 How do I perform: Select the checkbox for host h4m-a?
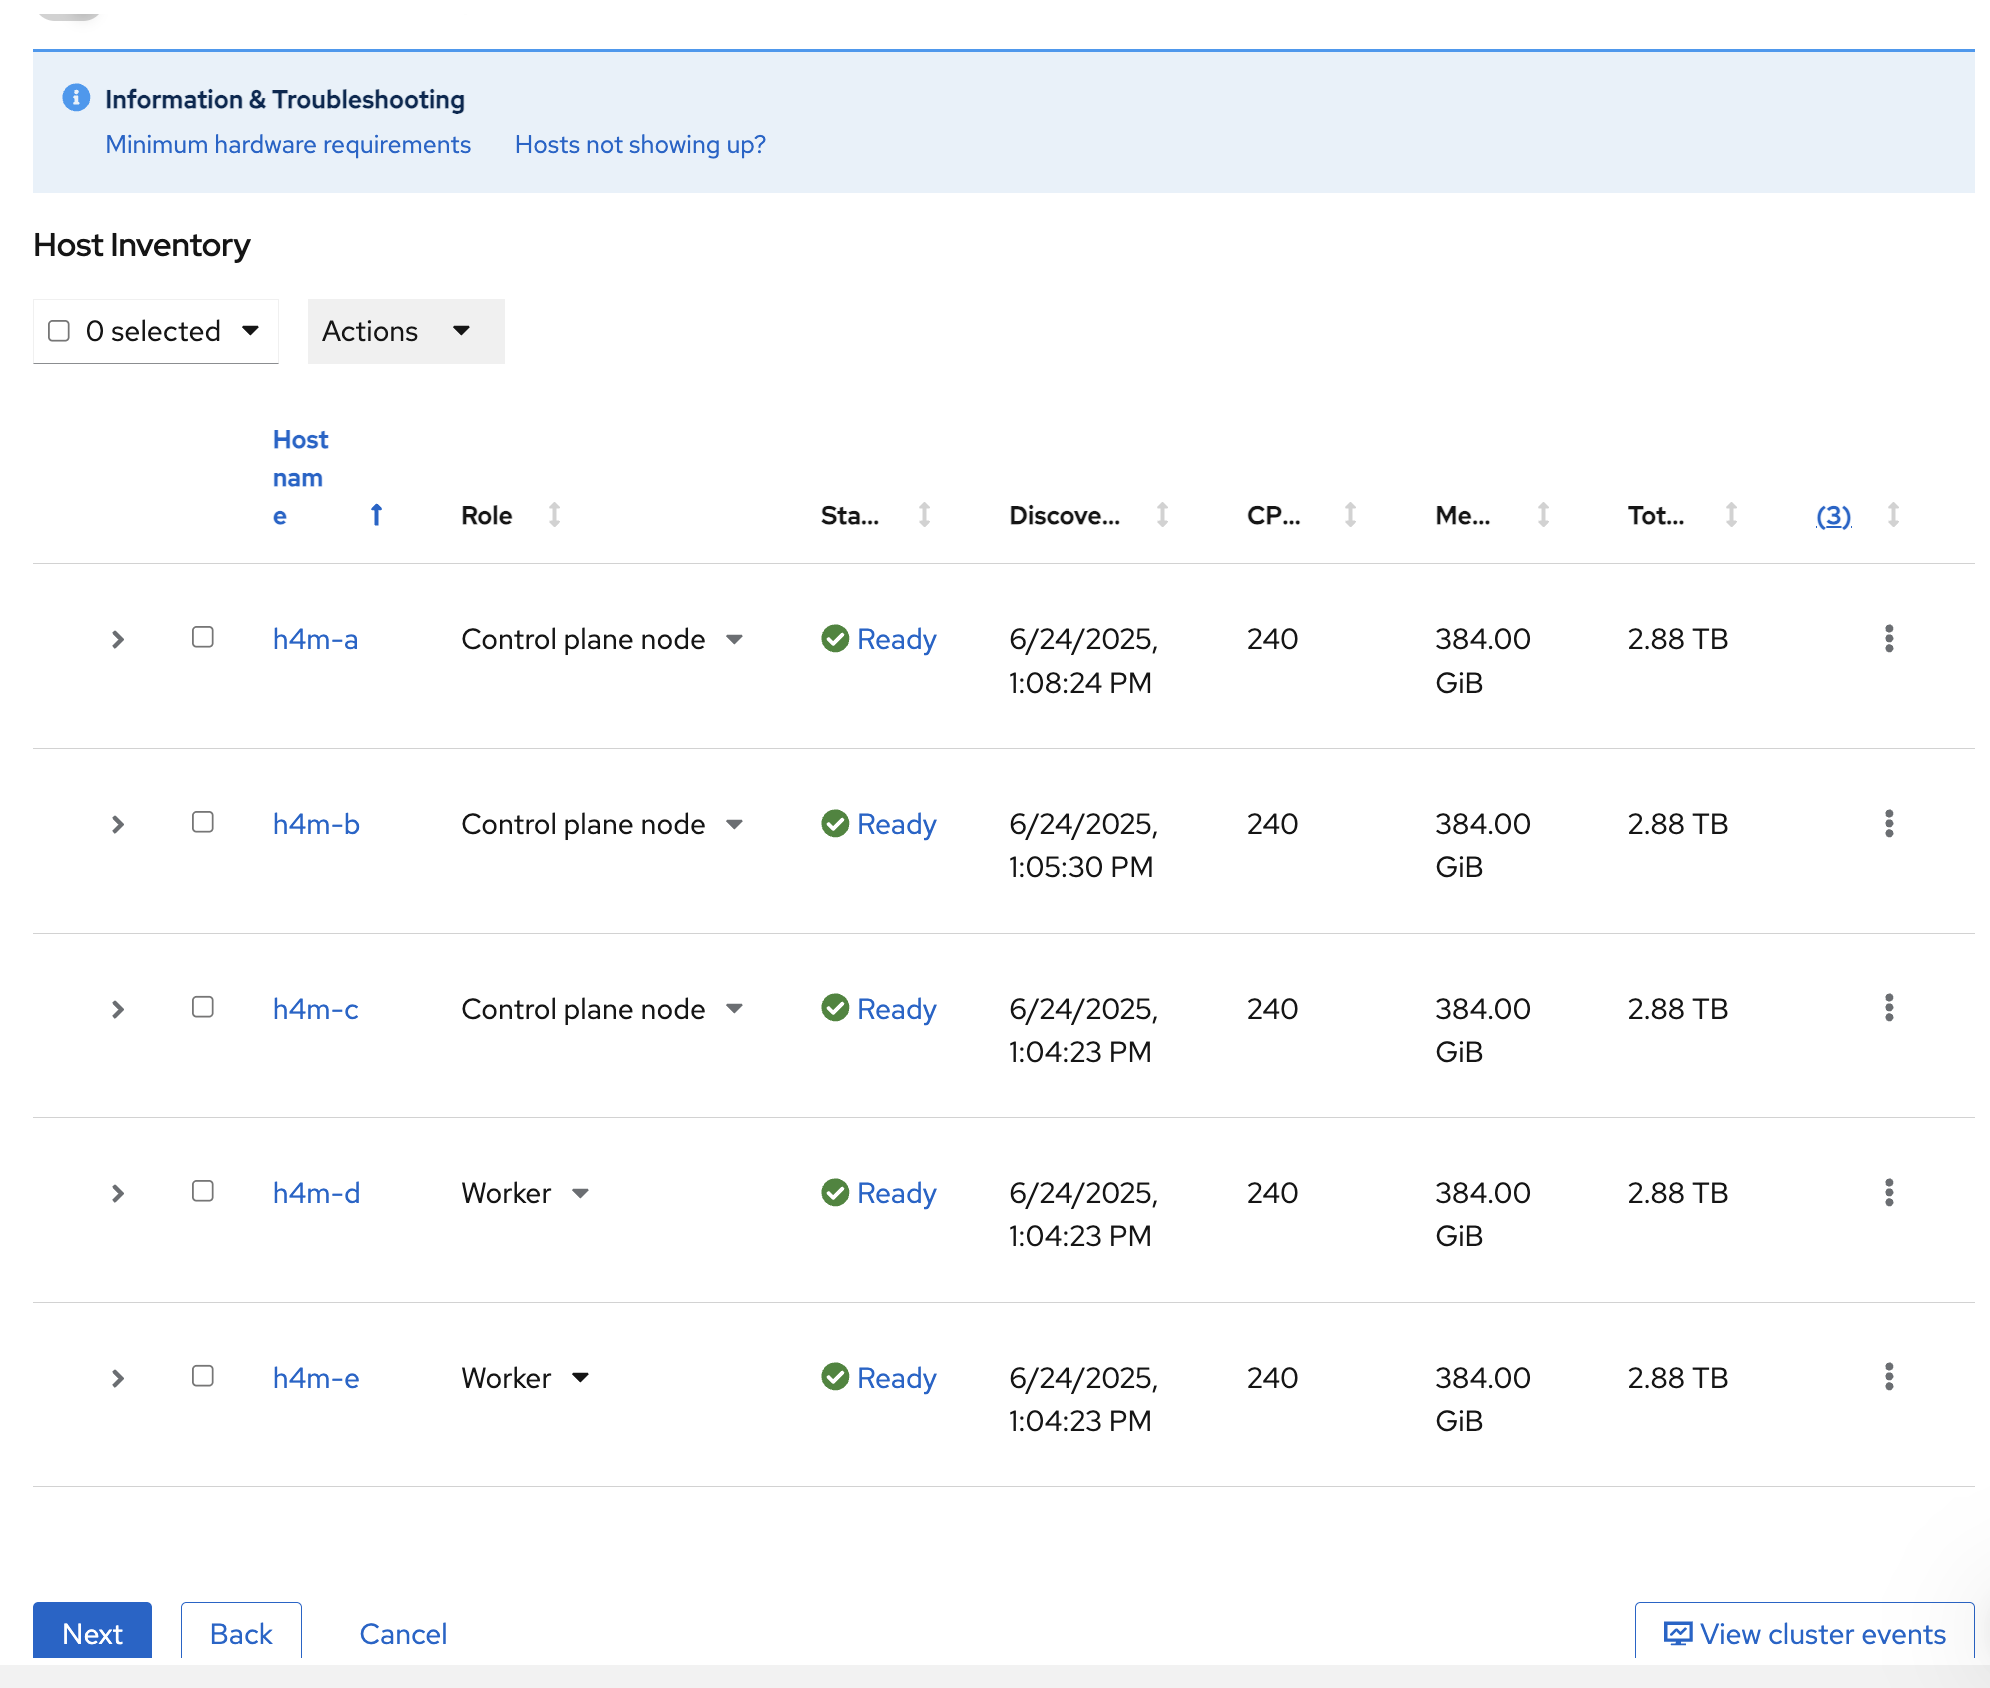tap(203, 639)
